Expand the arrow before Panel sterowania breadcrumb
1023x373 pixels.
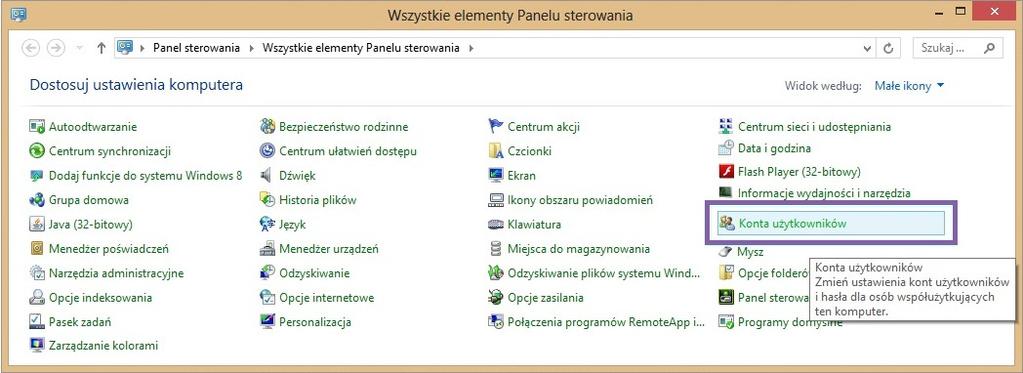(142, 48)
